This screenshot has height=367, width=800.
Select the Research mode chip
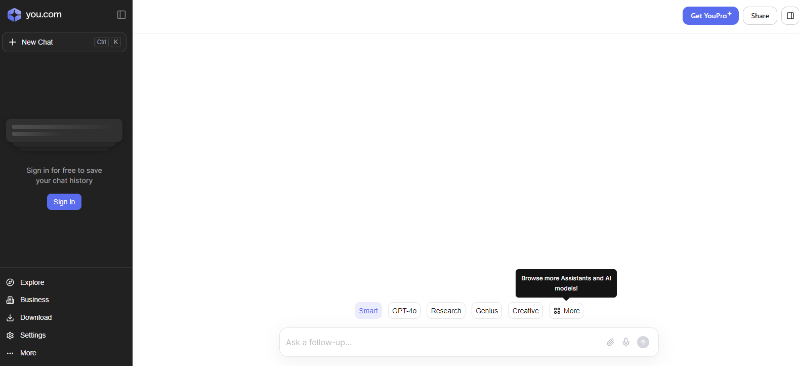[x=446, y=310]
